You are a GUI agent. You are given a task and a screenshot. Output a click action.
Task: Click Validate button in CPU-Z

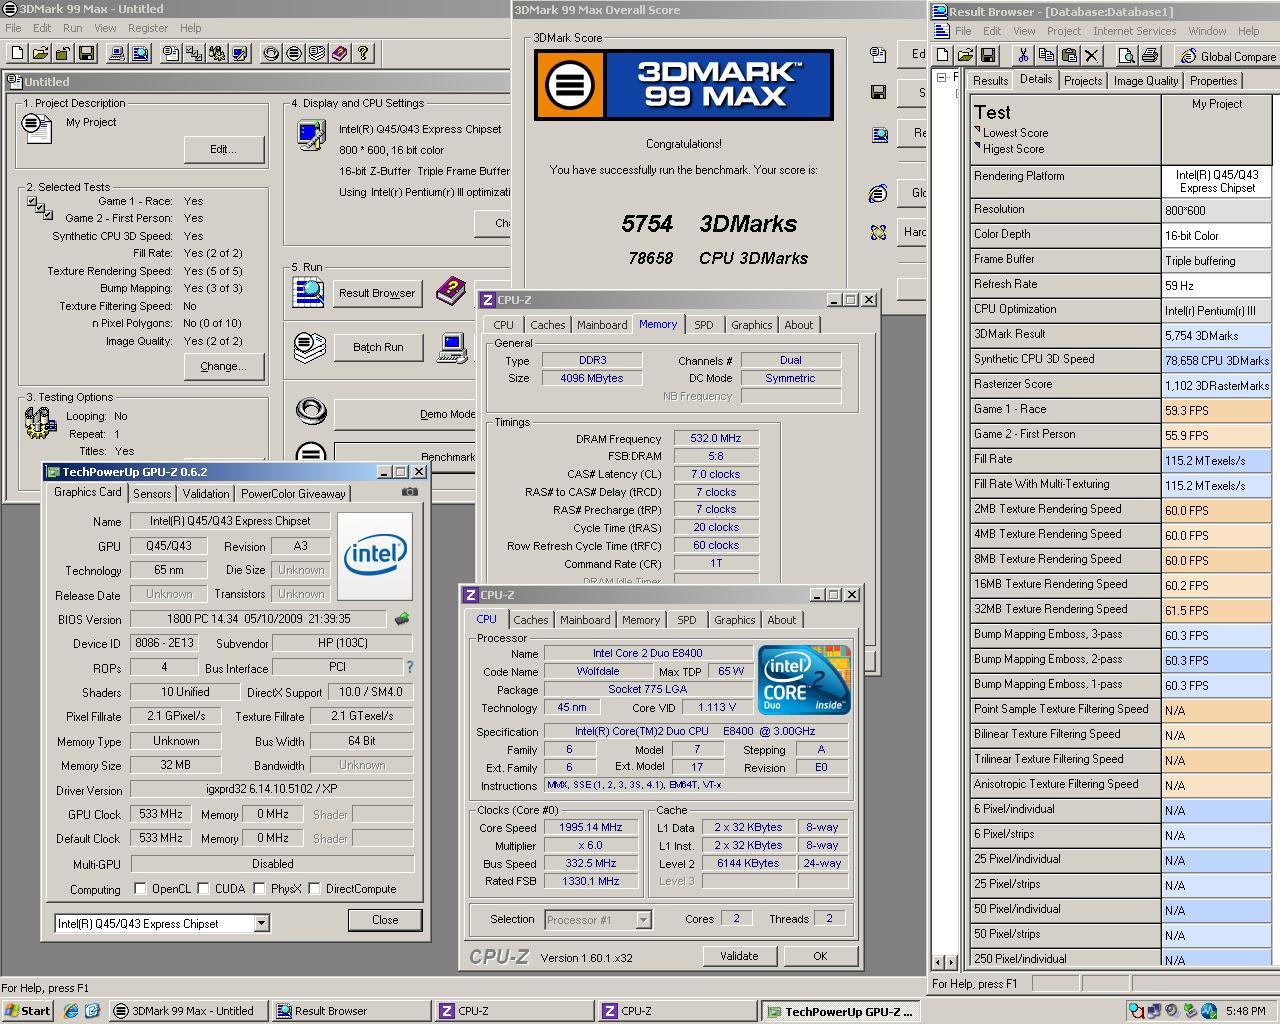click(739, 956)
